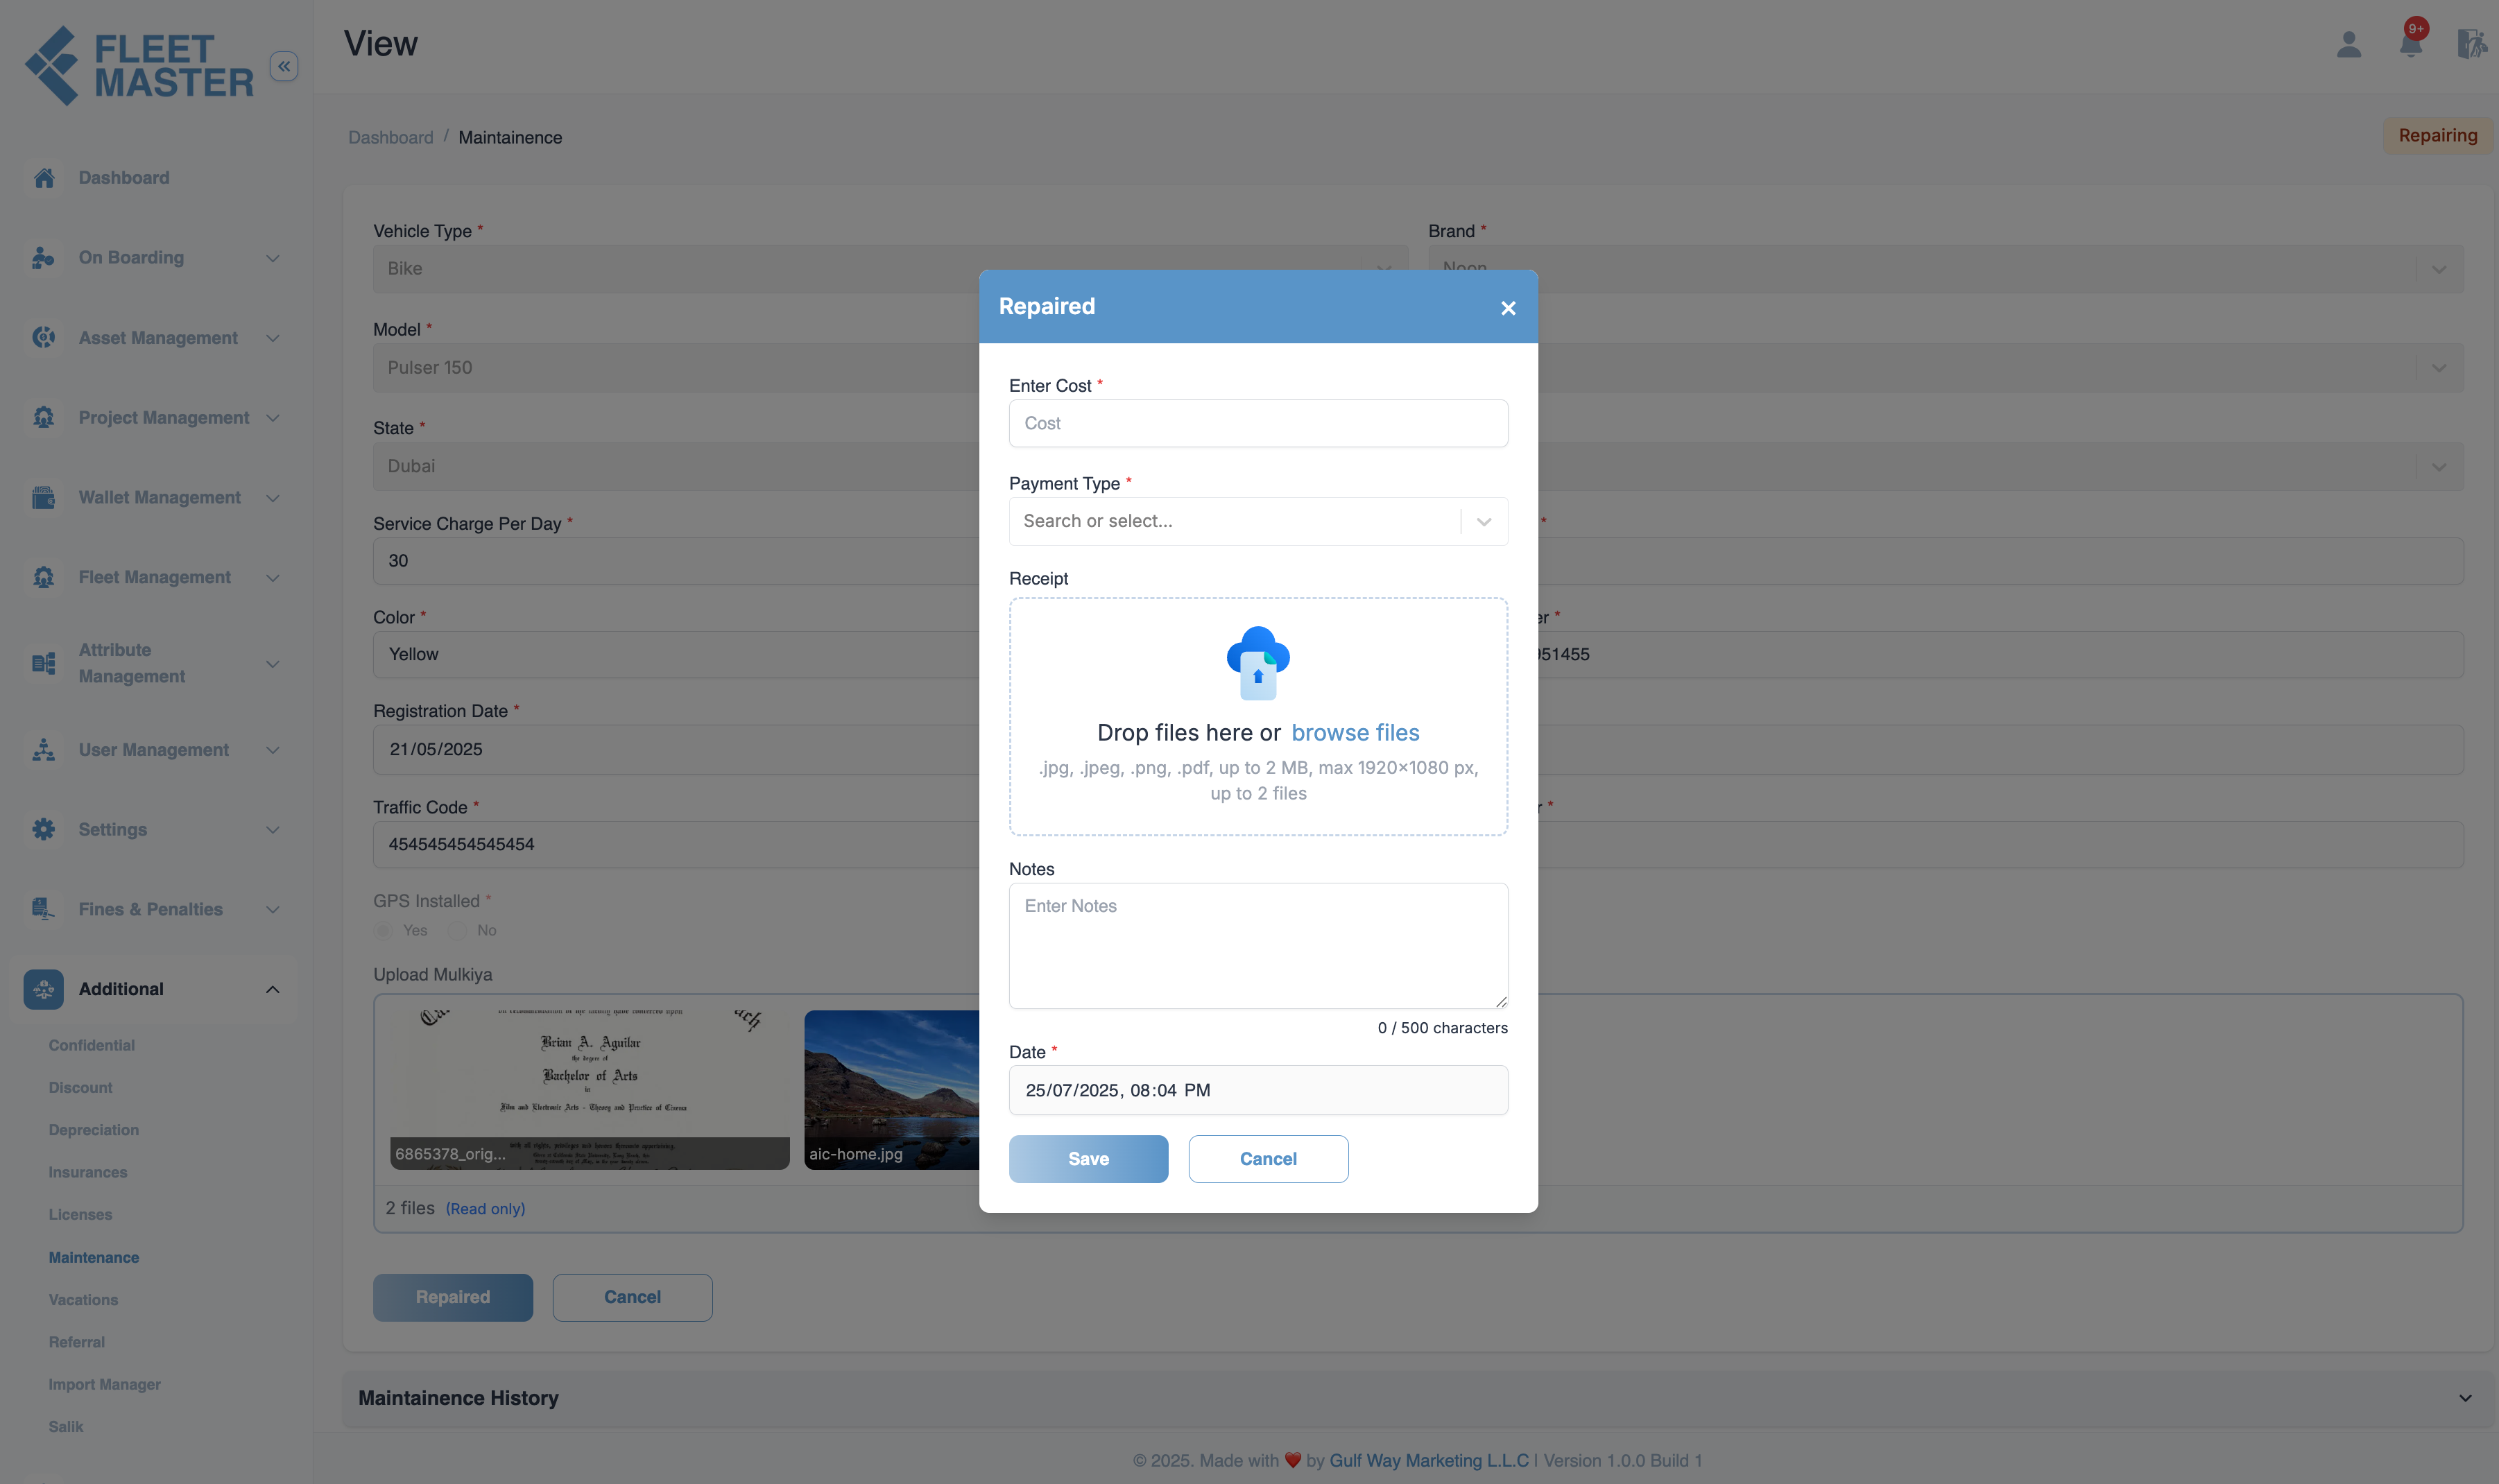Click the Project Management sidebar icon
Viewport: 2499px width, 1484px height.
[x=43, y=418]
